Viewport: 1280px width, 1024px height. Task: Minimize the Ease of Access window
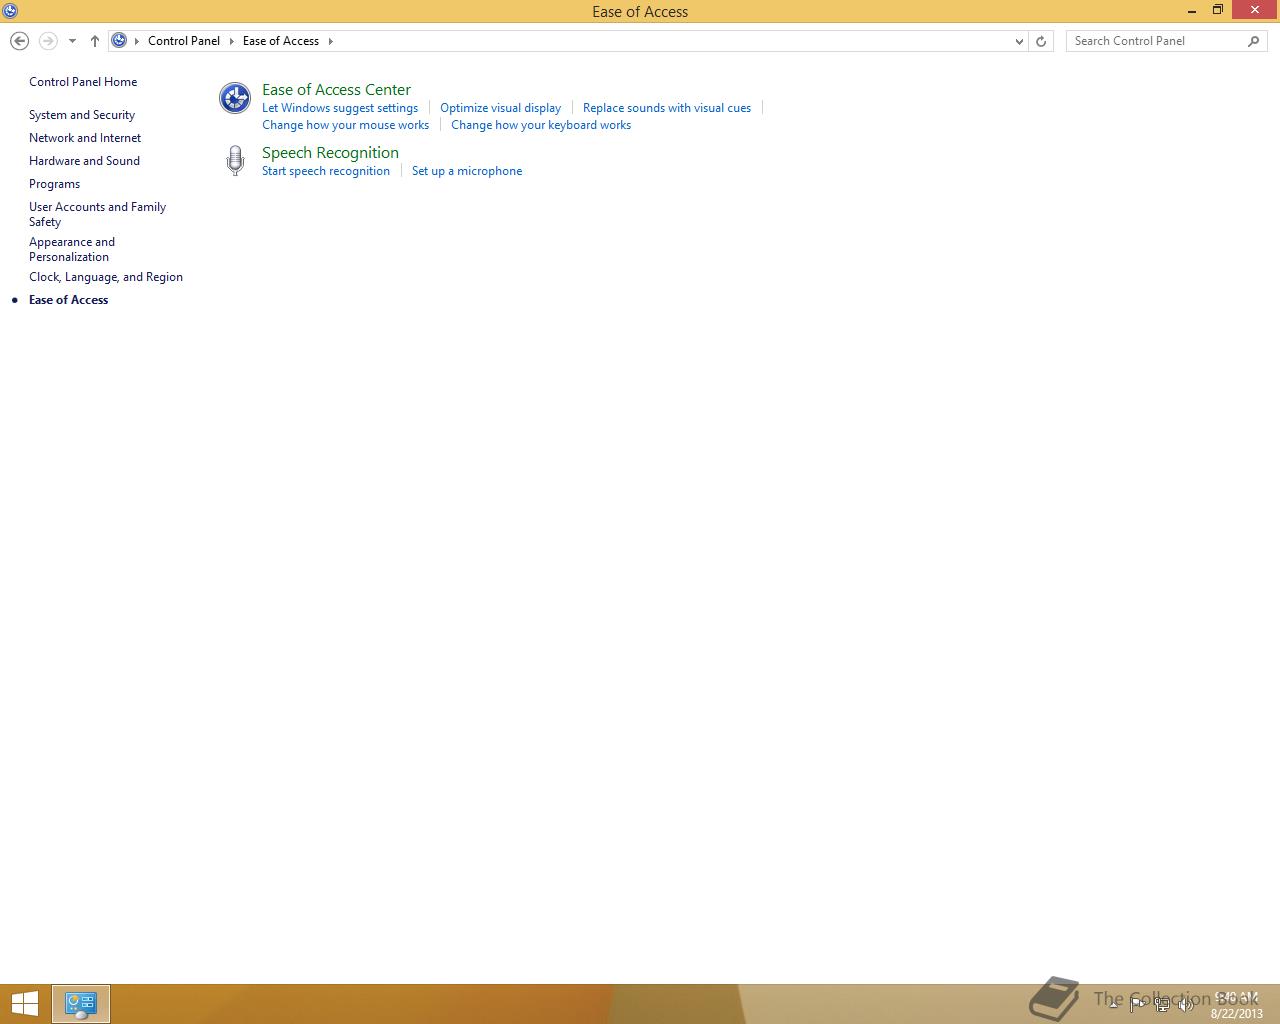coord(1192,11)
